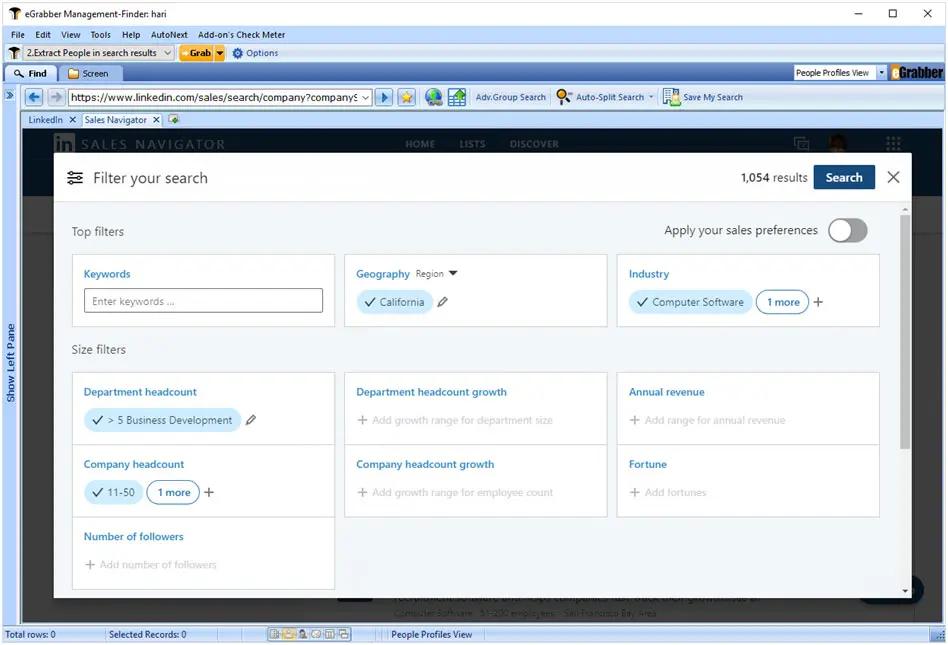Click the Options gear icon
The image size is (948, 645).
[x=238, y=53]
